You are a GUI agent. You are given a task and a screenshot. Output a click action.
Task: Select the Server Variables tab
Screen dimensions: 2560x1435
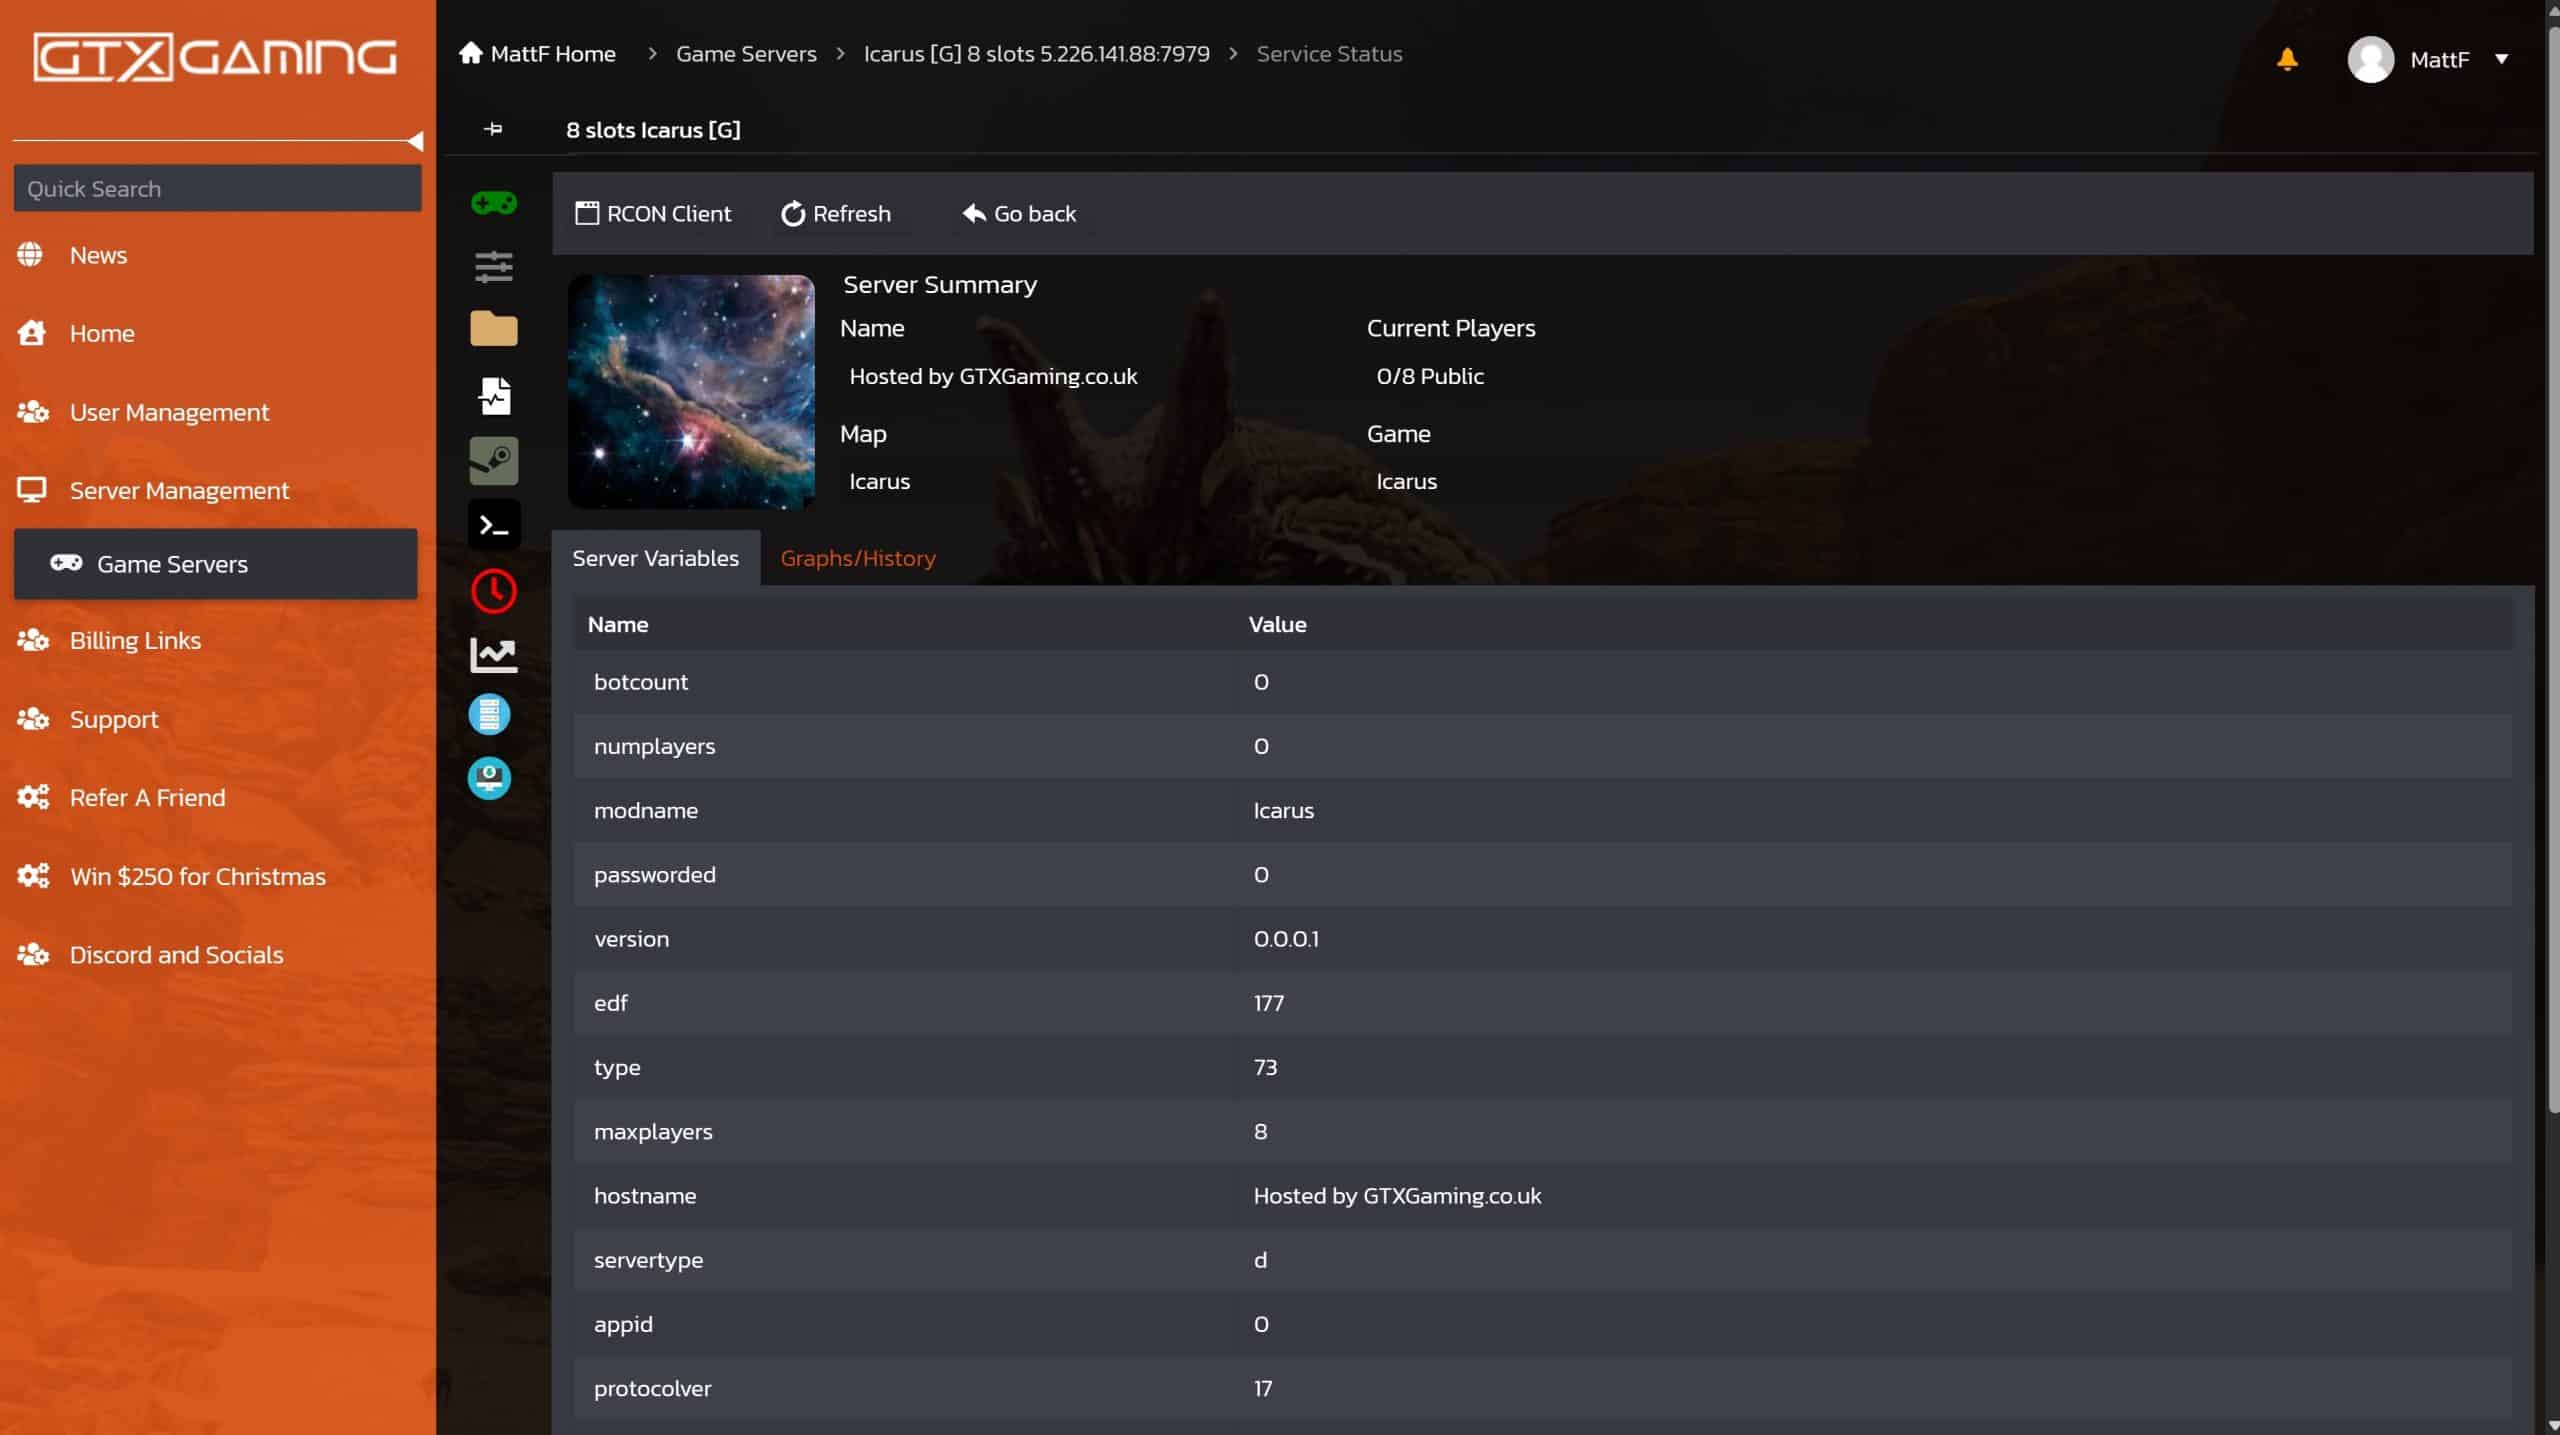[655, 558]
